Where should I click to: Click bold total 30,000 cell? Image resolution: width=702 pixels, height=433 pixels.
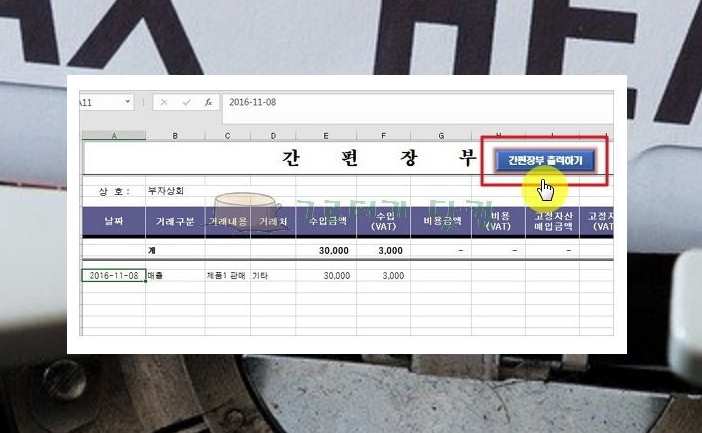point(326,250)
